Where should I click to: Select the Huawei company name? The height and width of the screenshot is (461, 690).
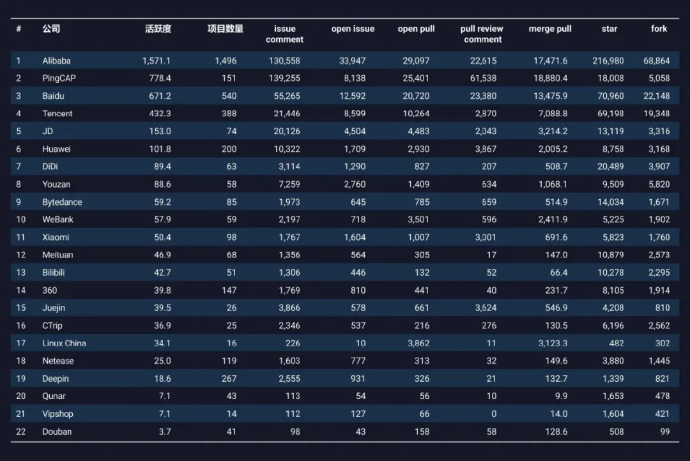pos(56,149)
